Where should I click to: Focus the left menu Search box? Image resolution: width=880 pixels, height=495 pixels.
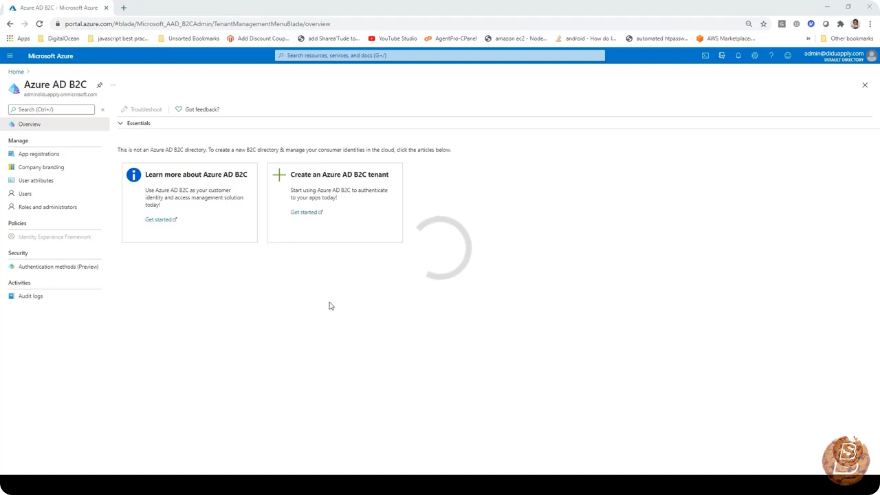pyautogui.click(x=52, y=109)
